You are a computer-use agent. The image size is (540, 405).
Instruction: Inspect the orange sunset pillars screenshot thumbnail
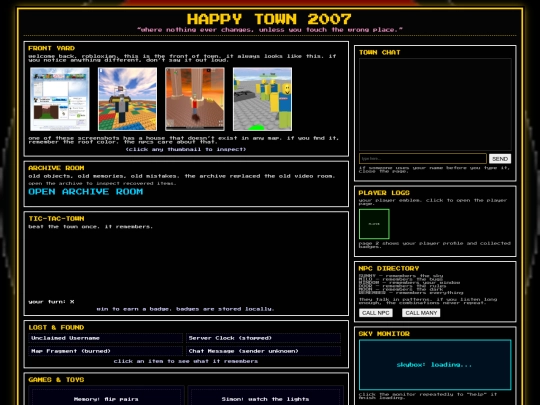click(195, 99)
